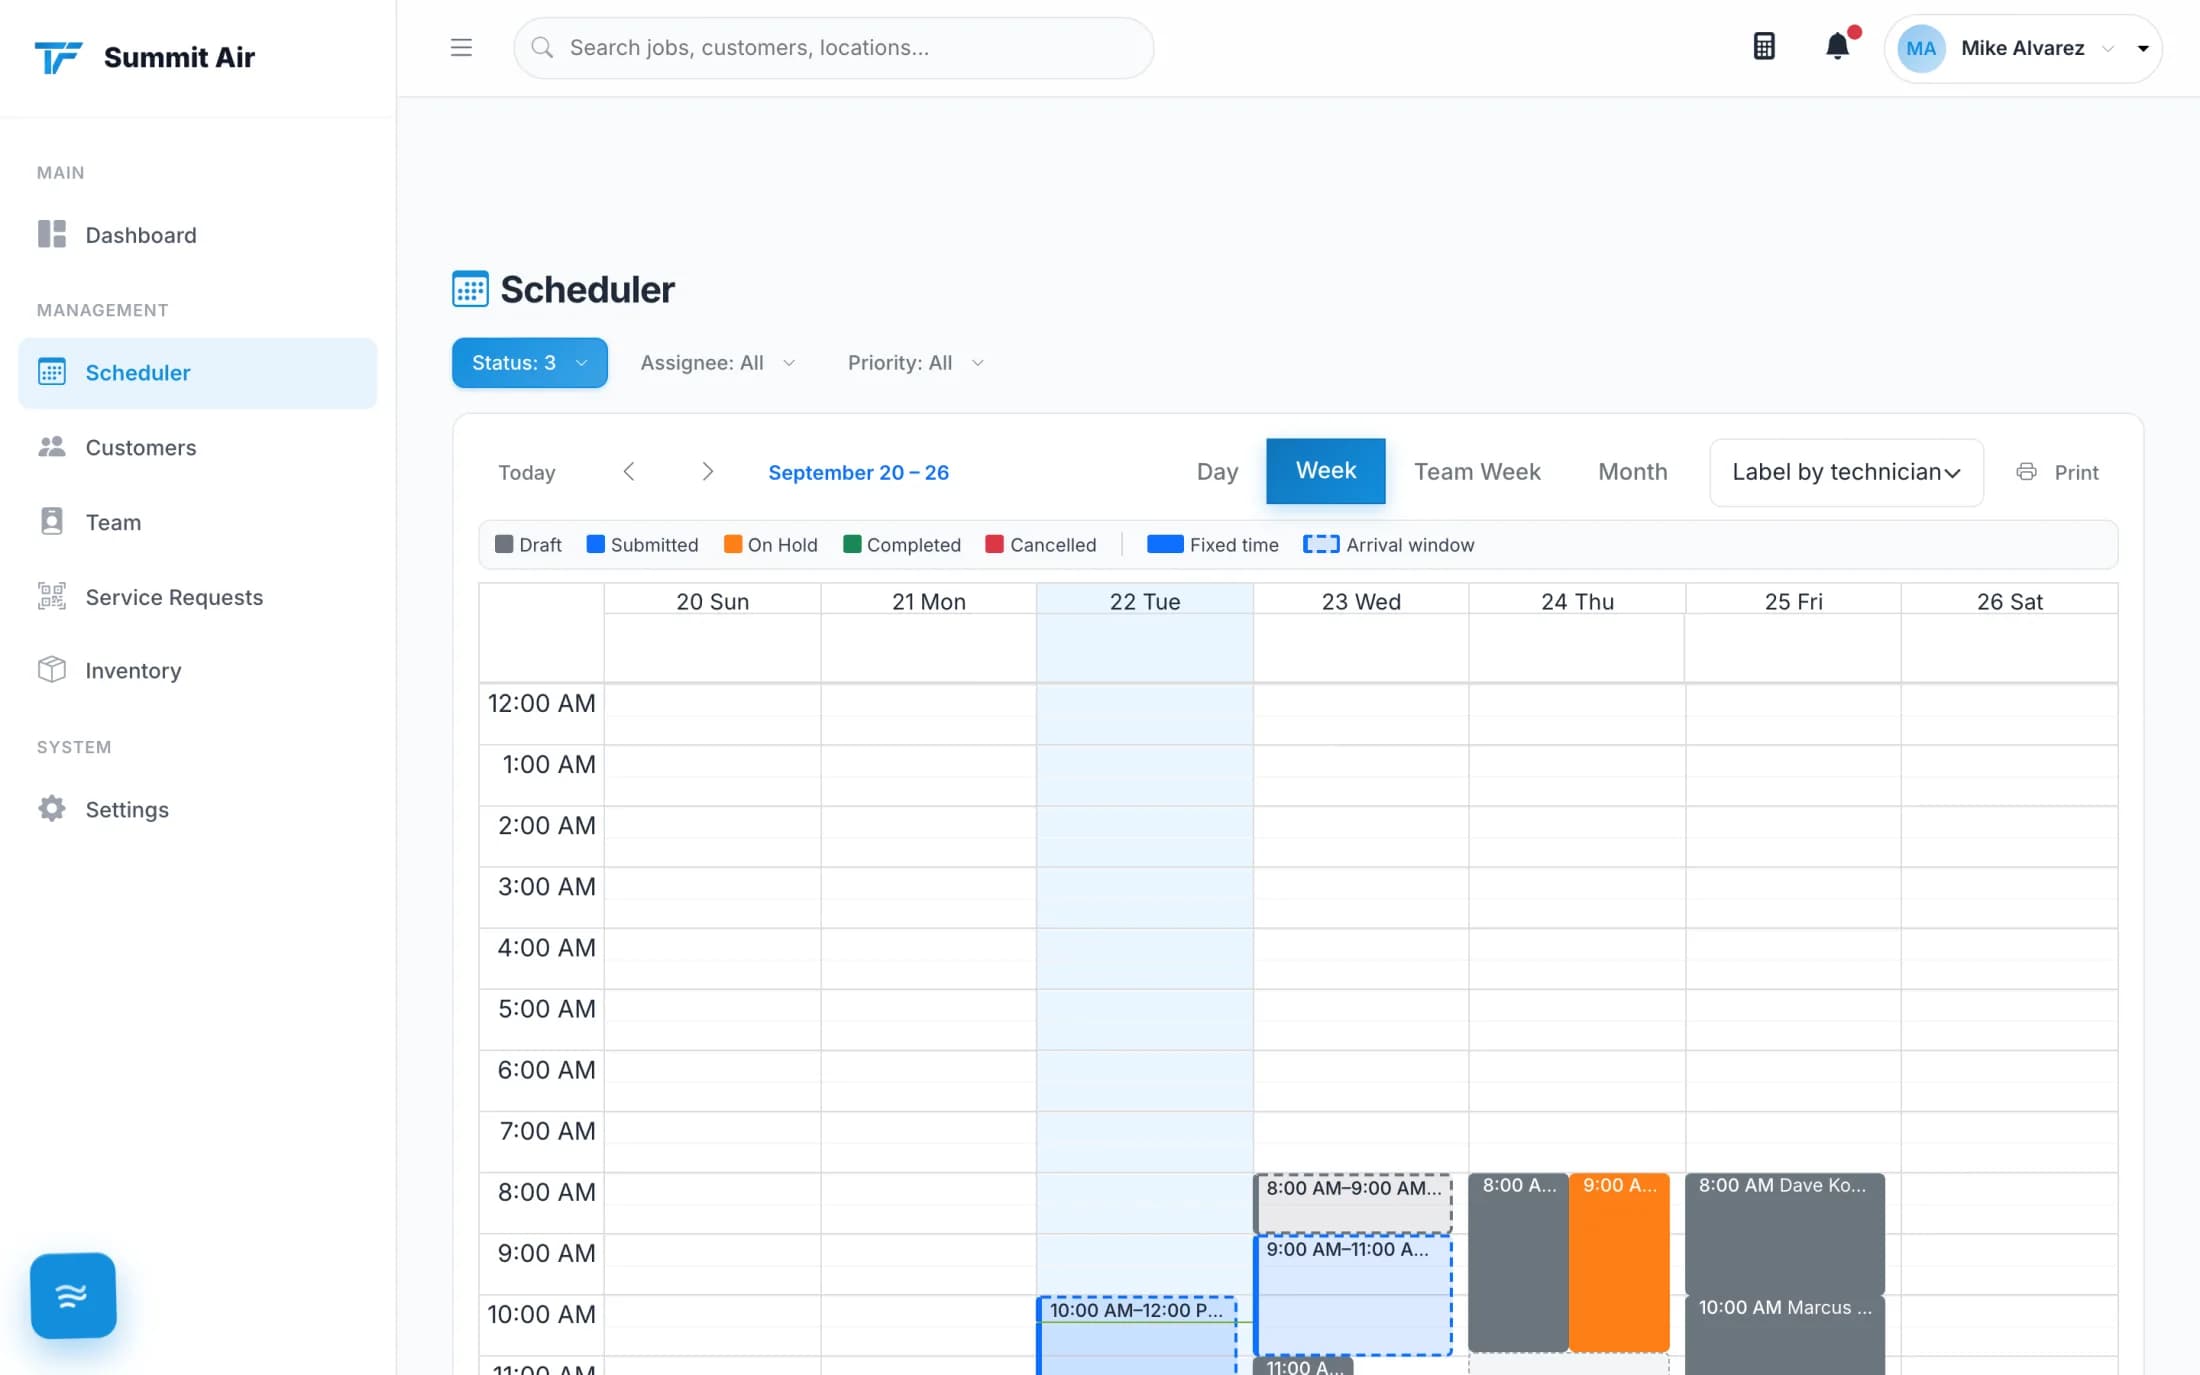Open the Priority: All dropdown
Screen dimensions: 2200x1375
[x=915, y=363]
